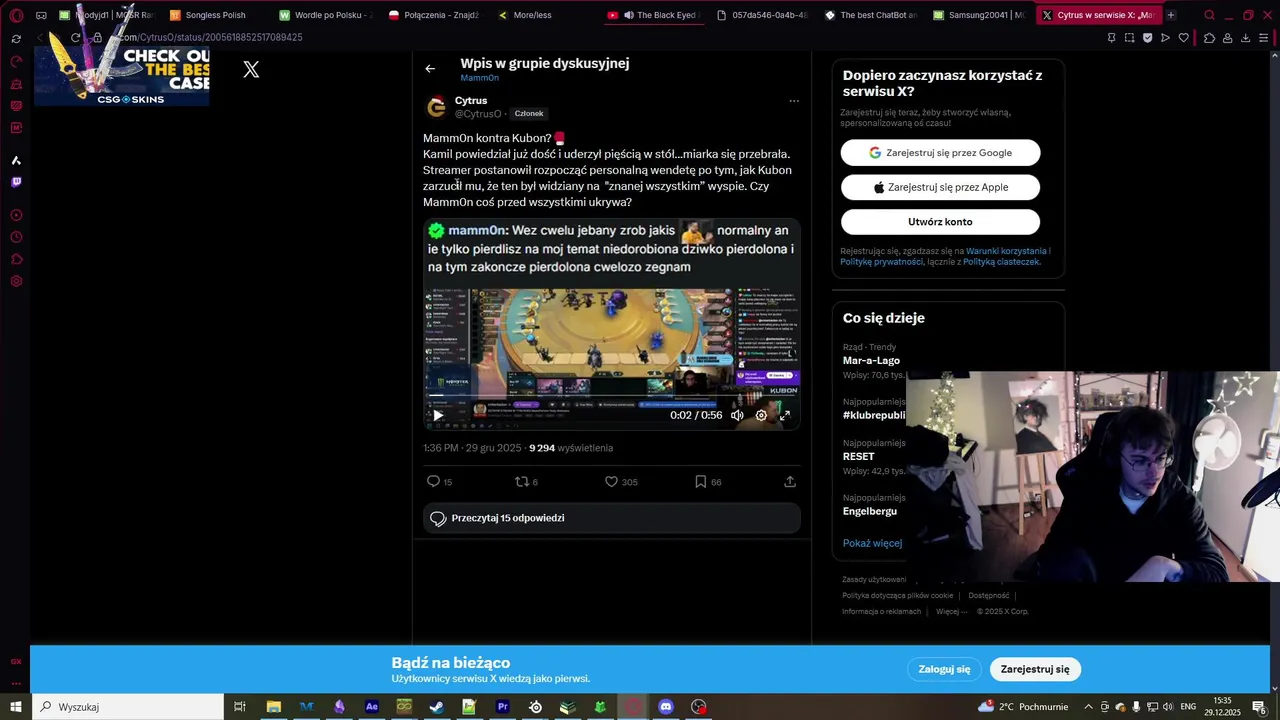
Task: Switch to Połączenia tab
Action: tap(435, 15)
